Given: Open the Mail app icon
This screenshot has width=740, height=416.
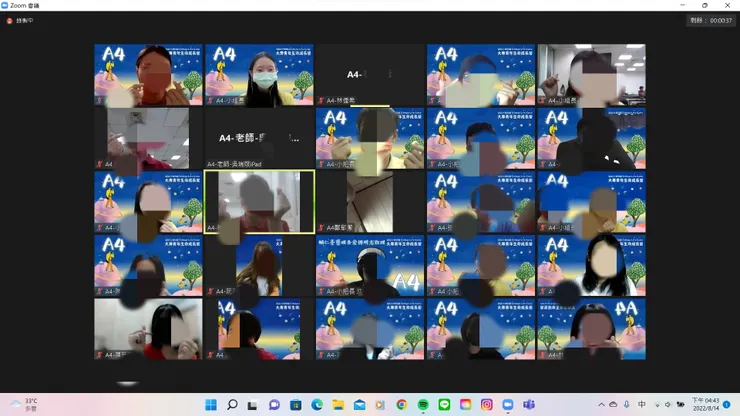Looking at the screenshot, I should click(359, 405).
